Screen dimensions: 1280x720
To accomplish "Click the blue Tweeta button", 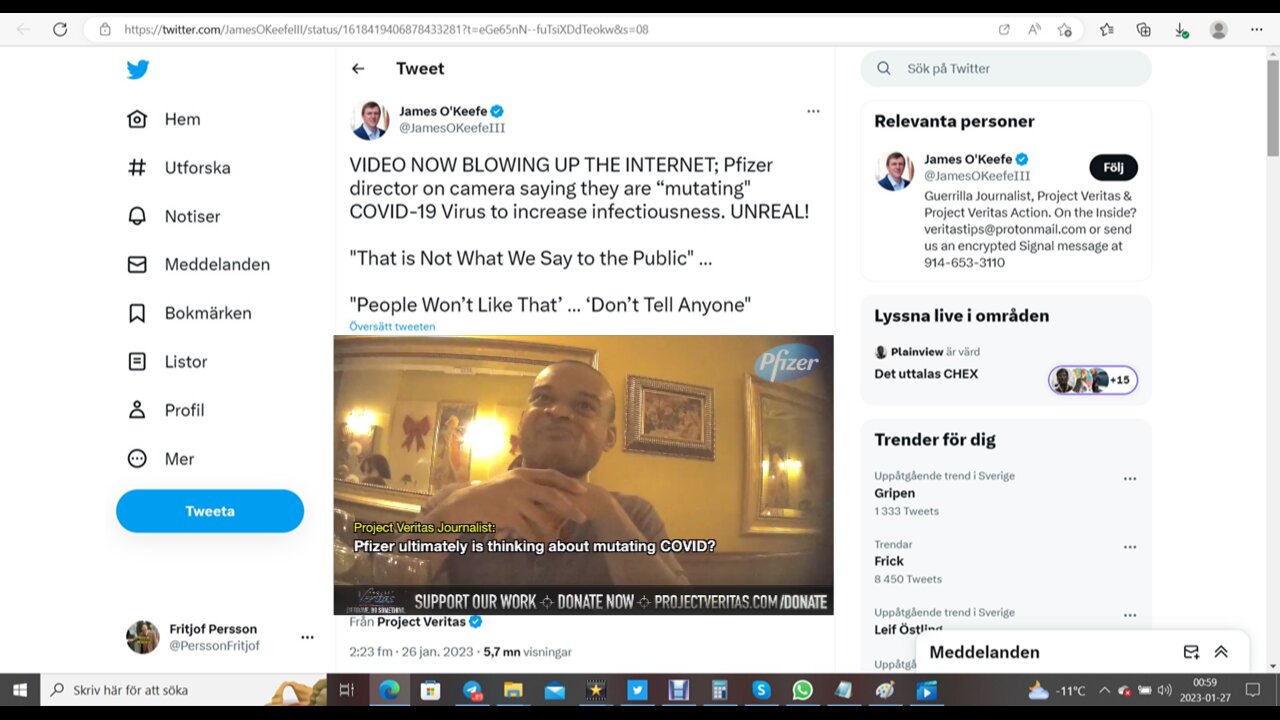I will click(x=210, y=511).
